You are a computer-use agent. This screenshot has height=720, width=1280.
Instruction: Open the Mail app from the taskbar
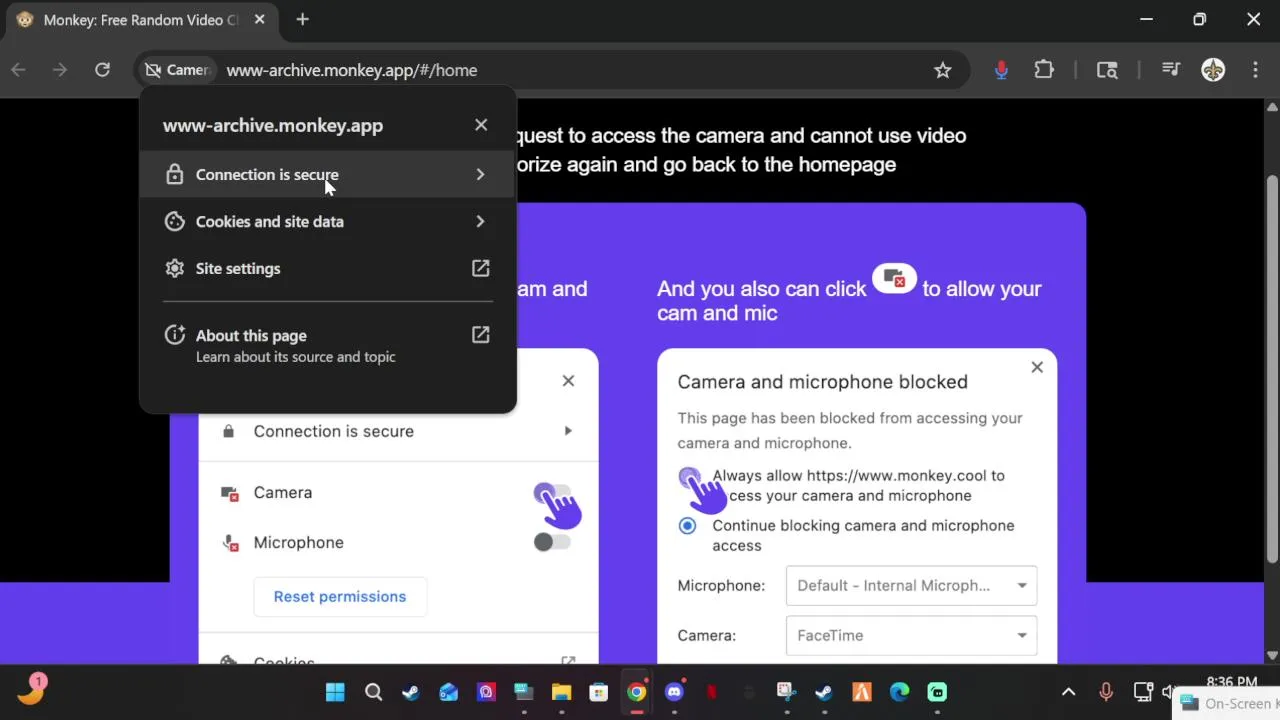448,692
